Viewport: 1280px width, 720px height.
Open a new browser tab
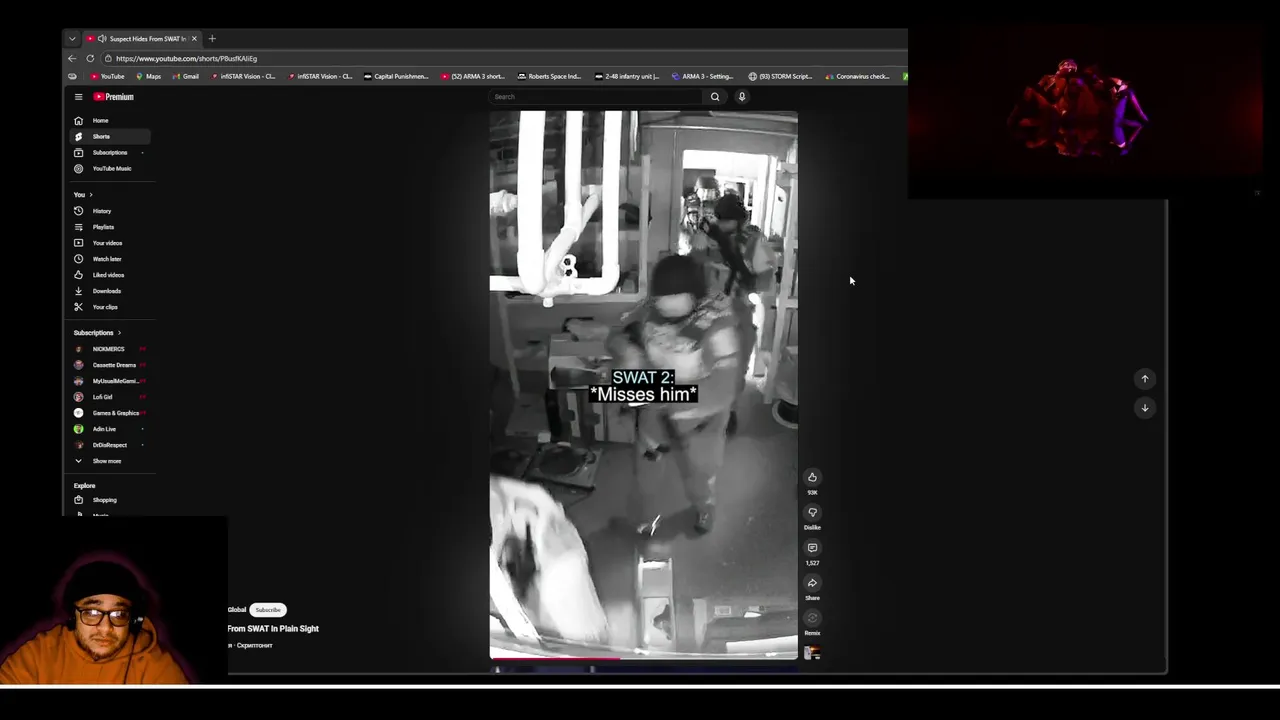[x=212, y=39]
